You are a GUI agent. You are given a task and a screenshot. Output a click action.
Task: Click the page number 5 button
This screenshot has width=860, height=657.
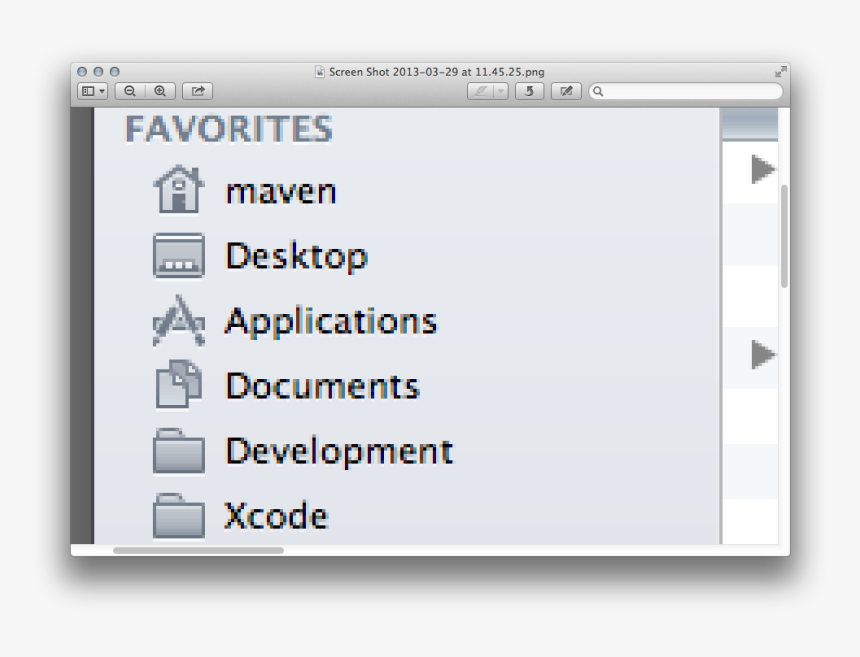point(529,90)
